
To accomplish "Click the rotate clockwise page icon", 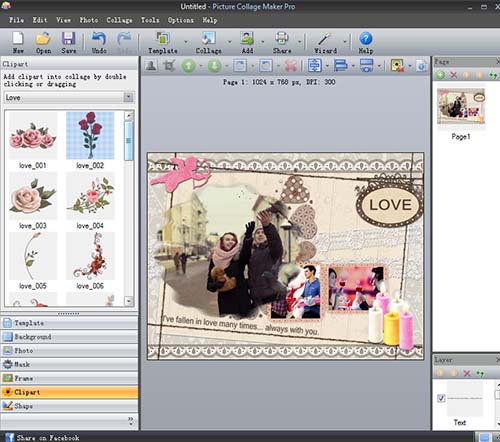I will click(240, 65).
